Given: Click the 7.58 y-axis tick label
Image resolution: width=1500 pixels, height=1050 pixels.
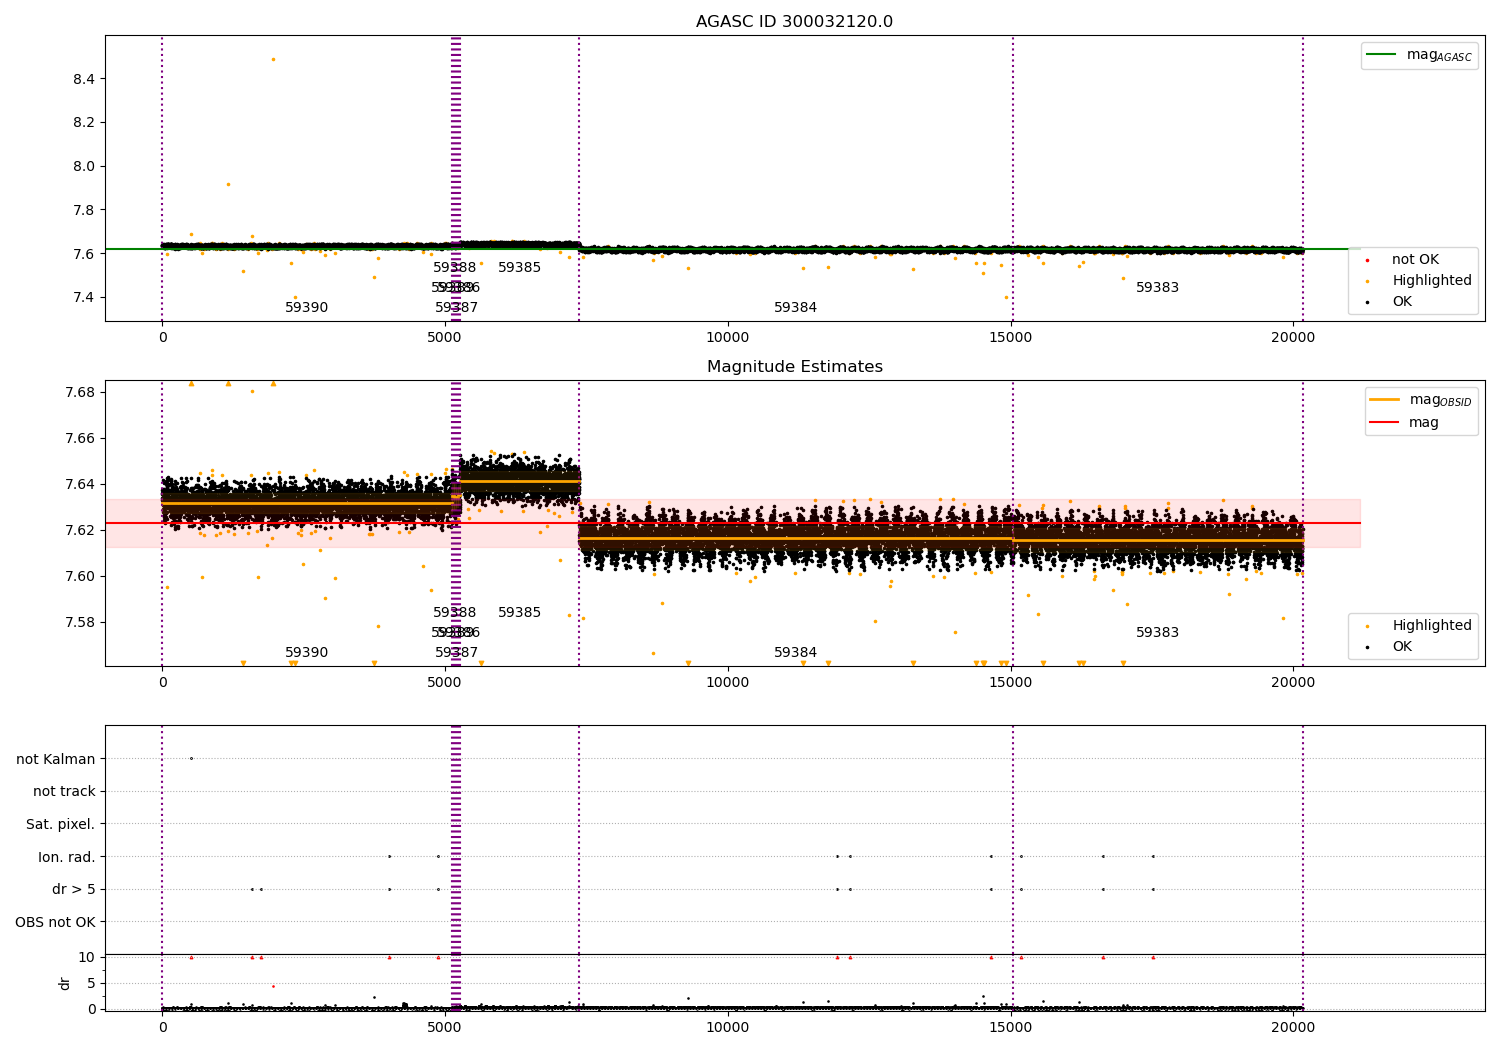Looking at the screenshot, I should [80, 622].
